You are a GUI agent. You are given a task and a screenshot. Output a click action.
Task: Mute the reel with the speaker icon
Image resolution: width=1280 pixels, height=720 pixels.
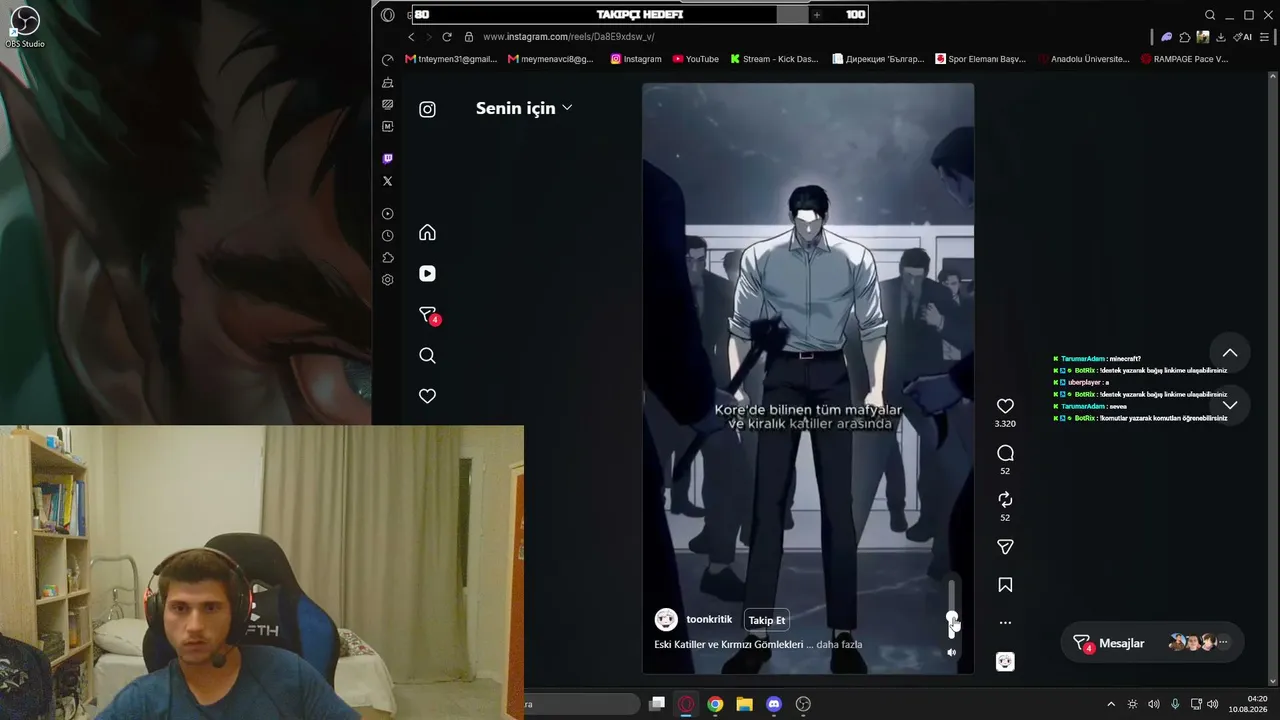pos(952,652)
